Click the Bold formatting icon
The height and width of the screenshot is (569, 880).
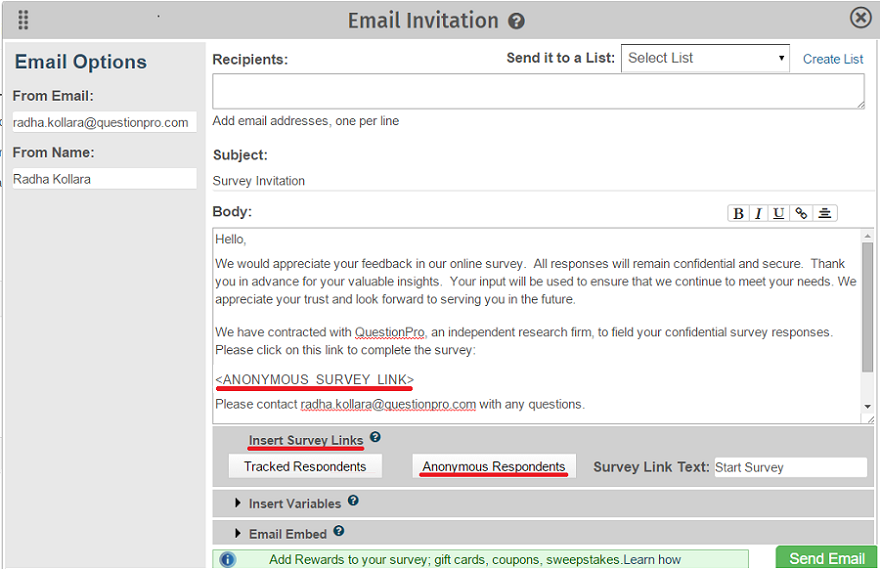tap(739, 213)
